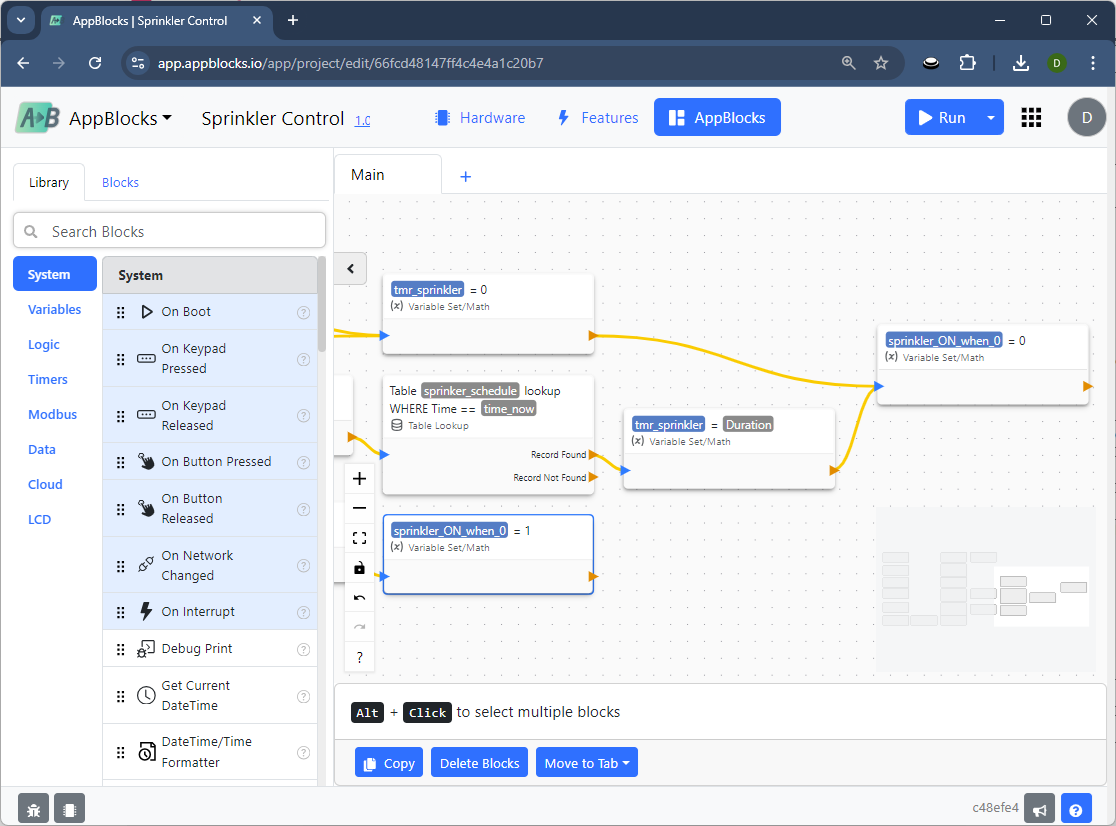Open the AppBlocks logo dropdown menu
The image size is (1116, 826).
pos(95,118)
